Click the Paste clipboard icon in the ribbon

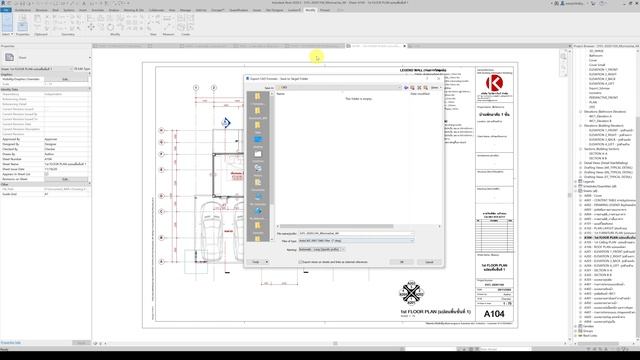tap(37, 19)
